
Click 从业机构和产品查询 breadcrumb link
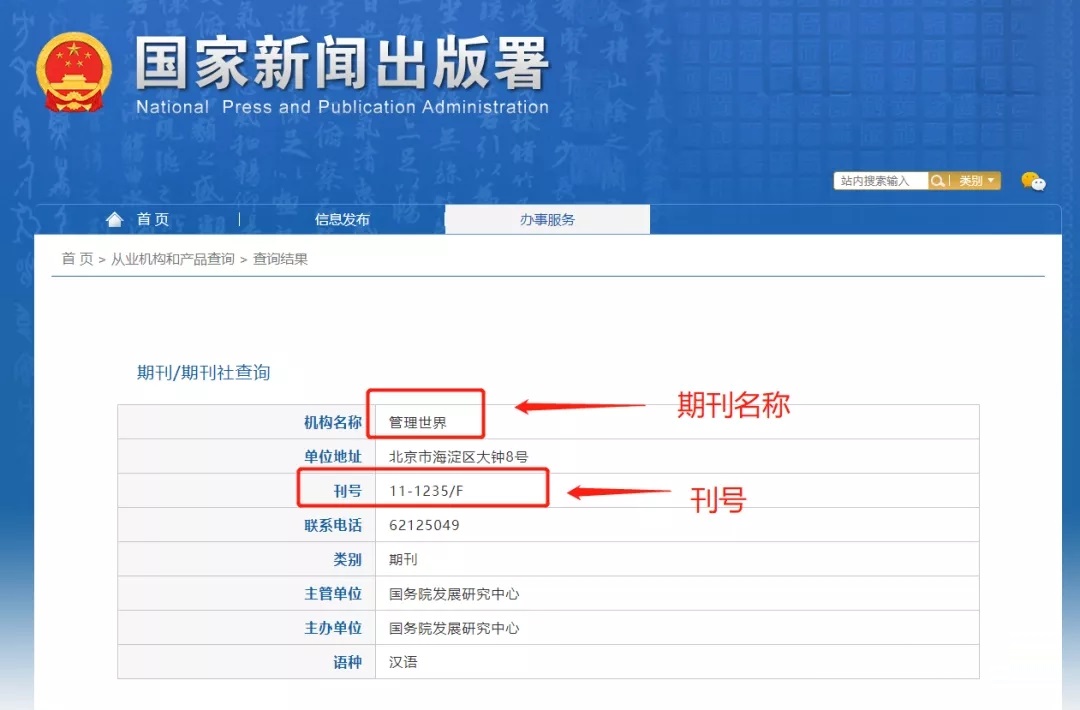tap(173, 259)
